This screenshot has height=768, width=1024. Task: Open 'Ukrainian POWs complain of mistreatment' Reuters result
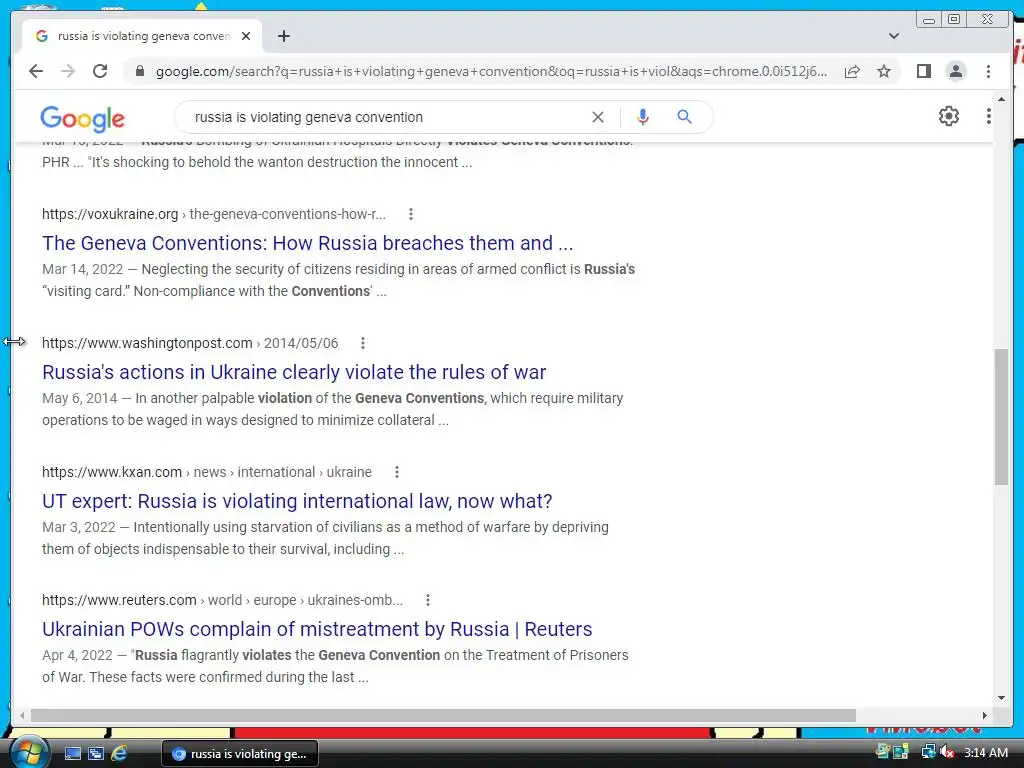[x=317, y=629]
